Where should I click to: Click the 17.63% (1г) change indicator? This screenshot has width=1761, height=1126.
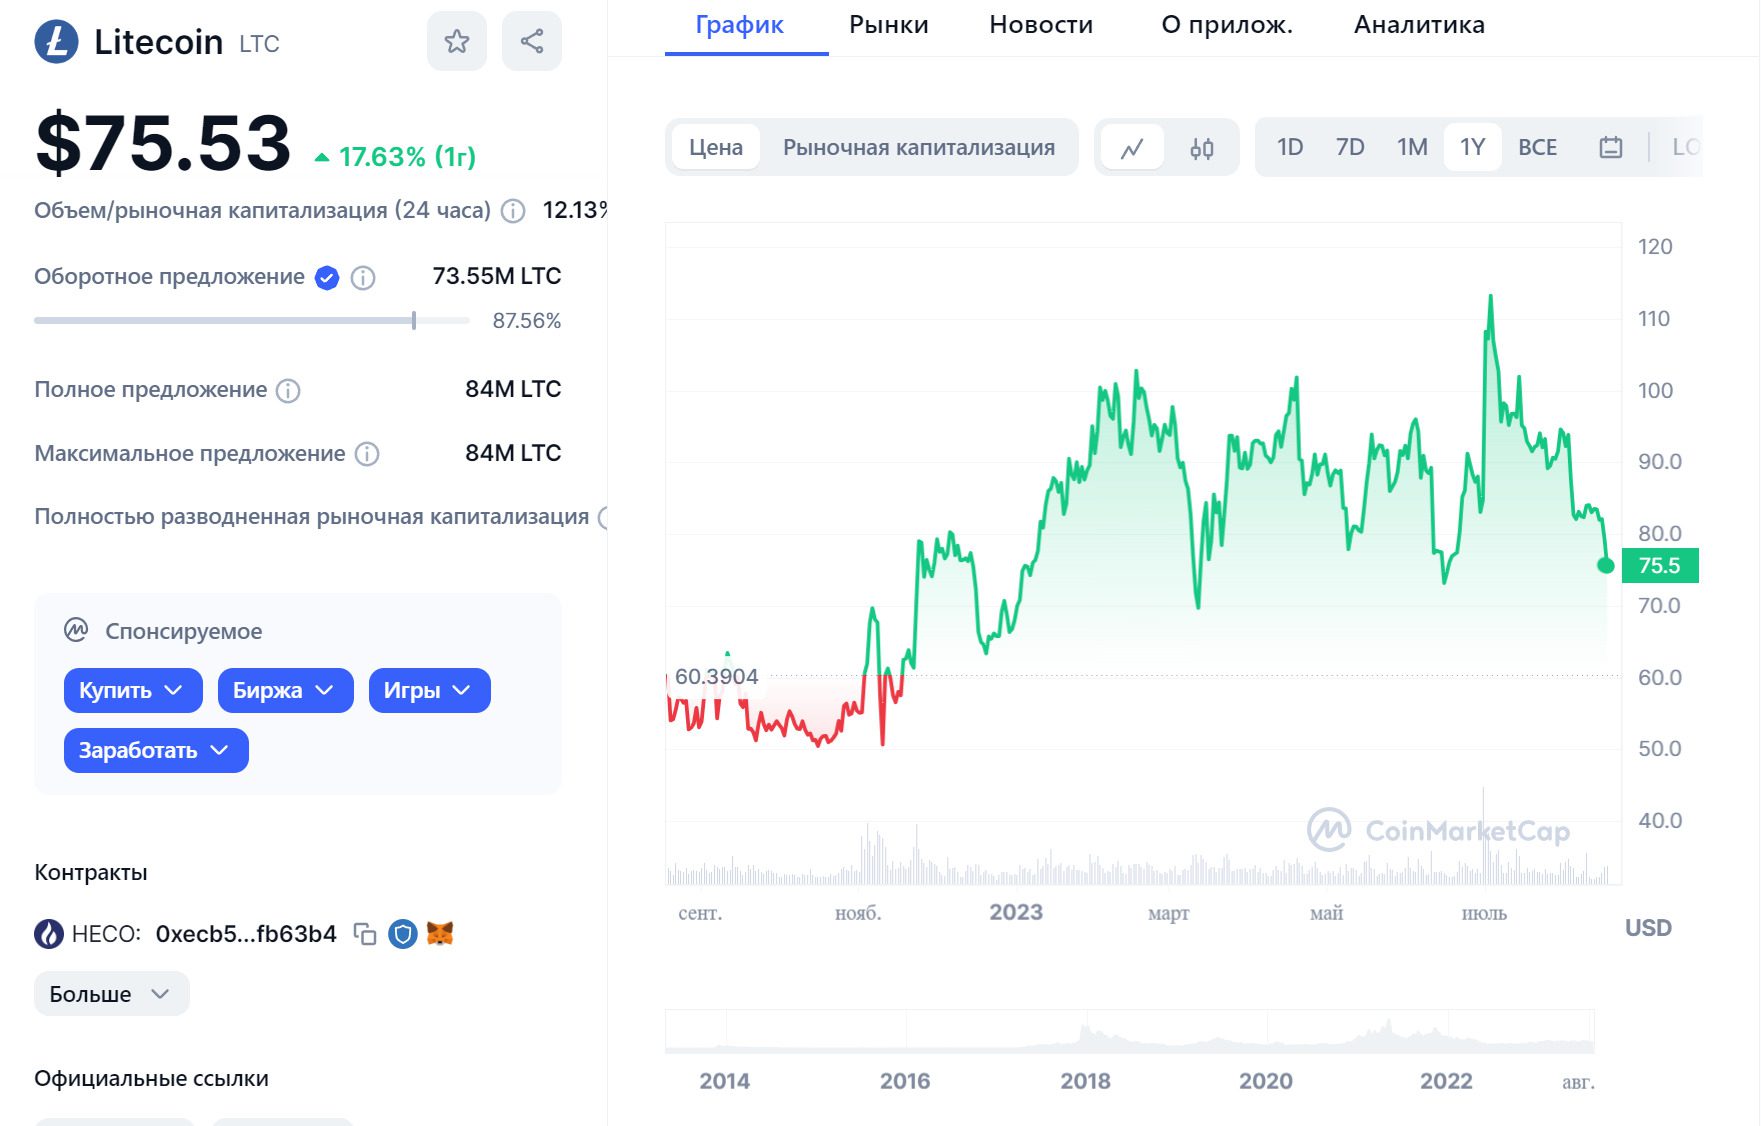point(396,157)
